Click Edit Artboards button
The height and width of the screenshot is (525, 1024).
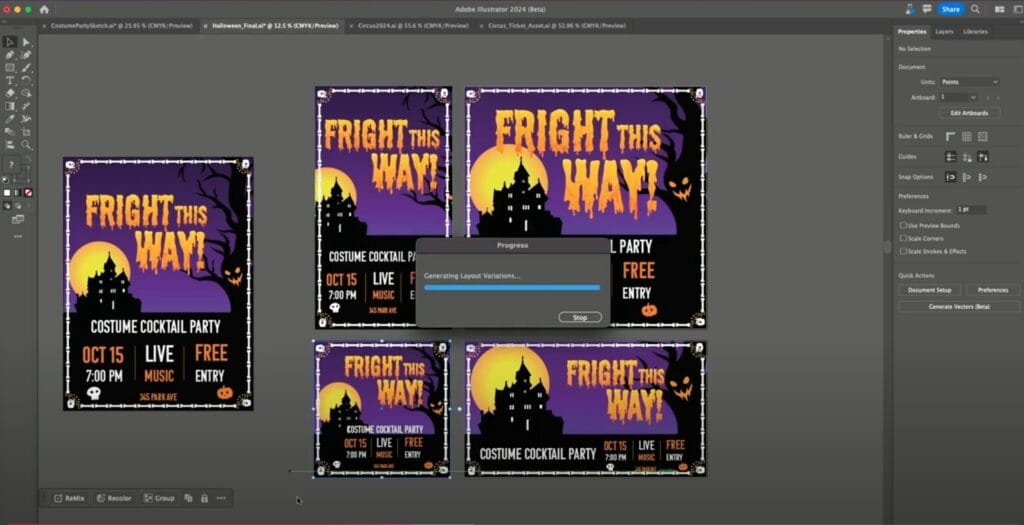[969, 113]
